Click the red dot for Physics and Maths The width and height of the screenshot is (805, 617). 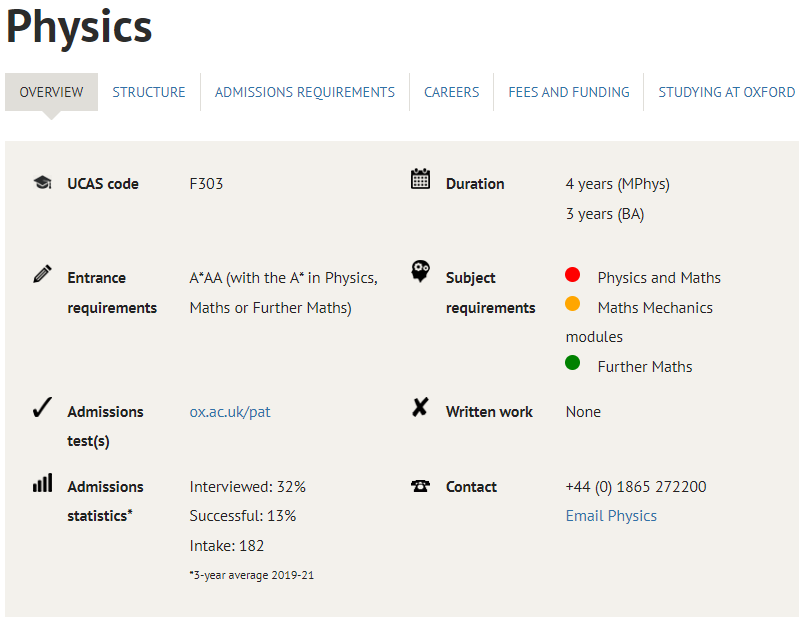(x=572, y=275)
